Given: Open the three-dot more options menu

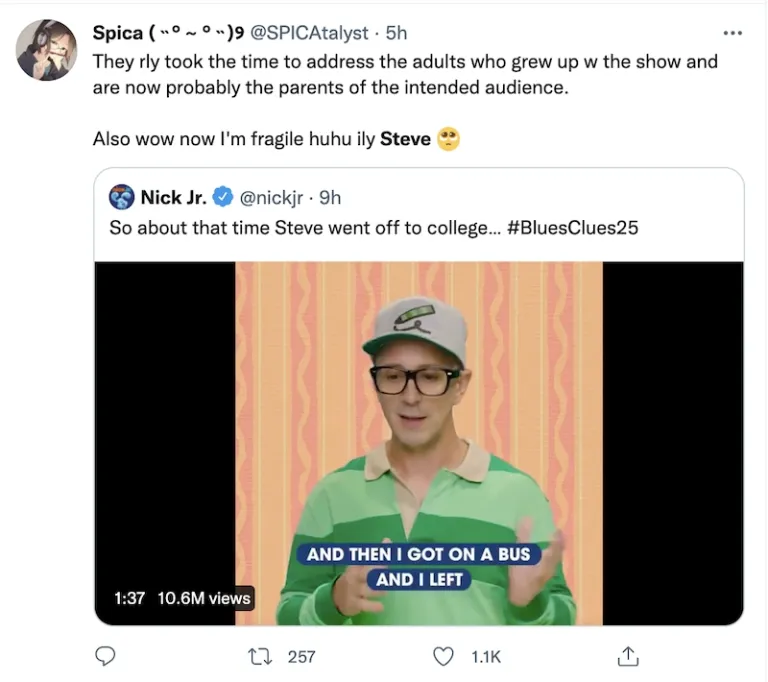Looking at the screenshot, I should pos(733,33).
